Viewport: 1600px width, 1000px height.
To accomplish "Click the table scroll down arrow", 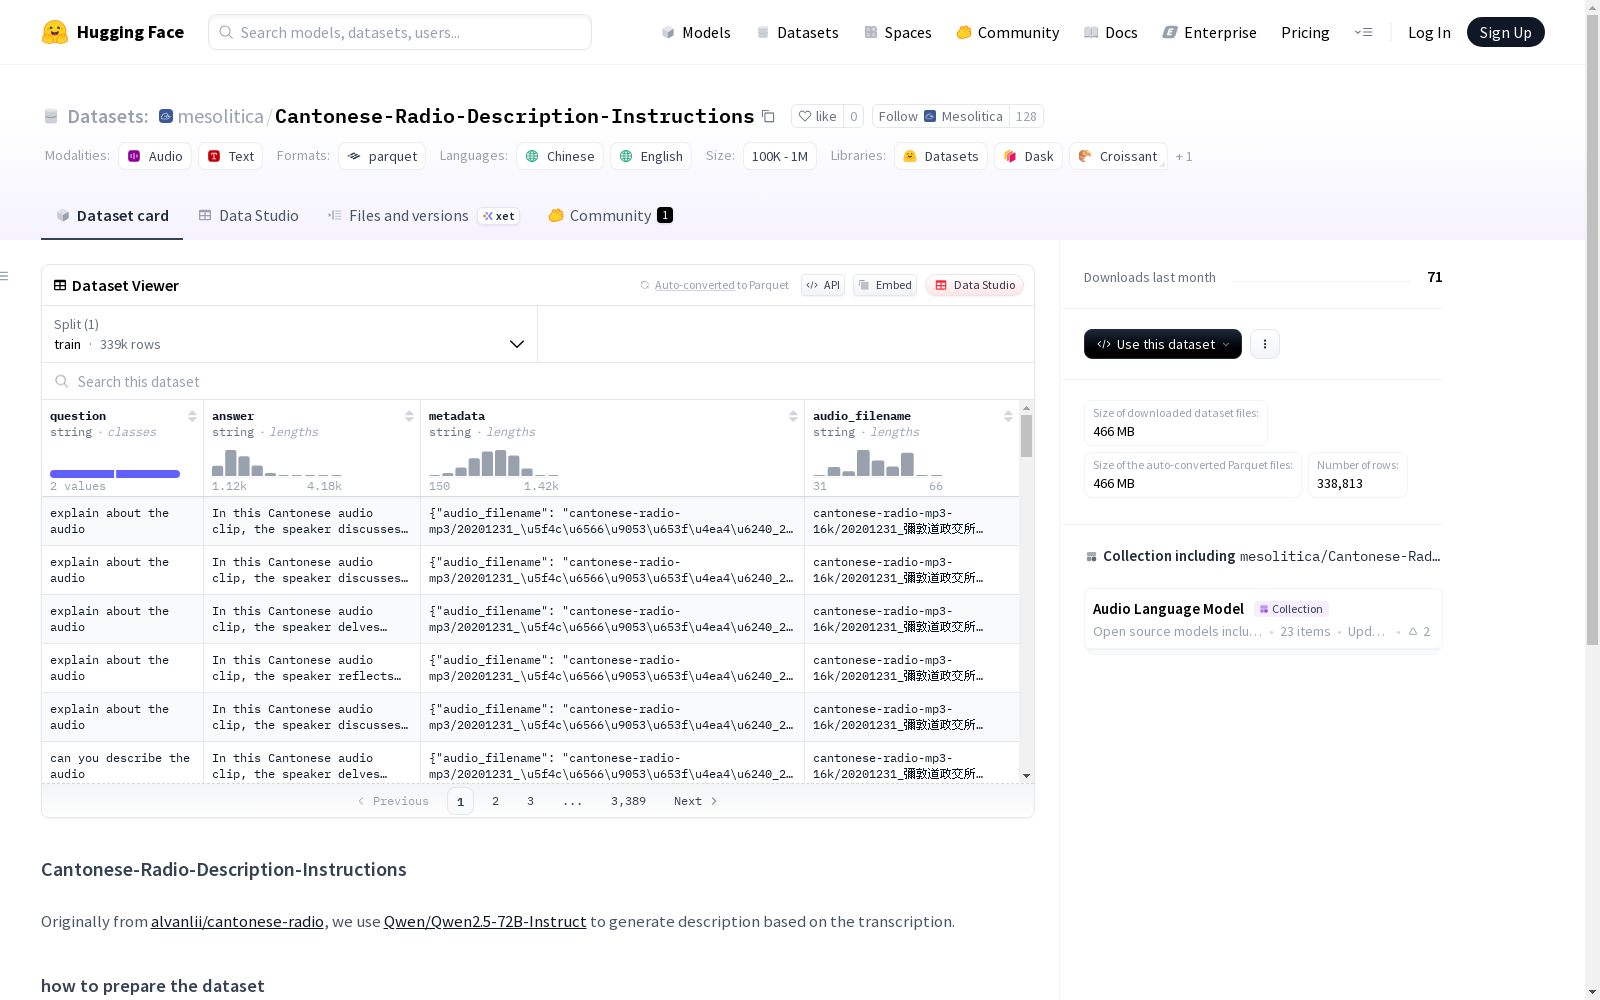I will (1026, 776).
